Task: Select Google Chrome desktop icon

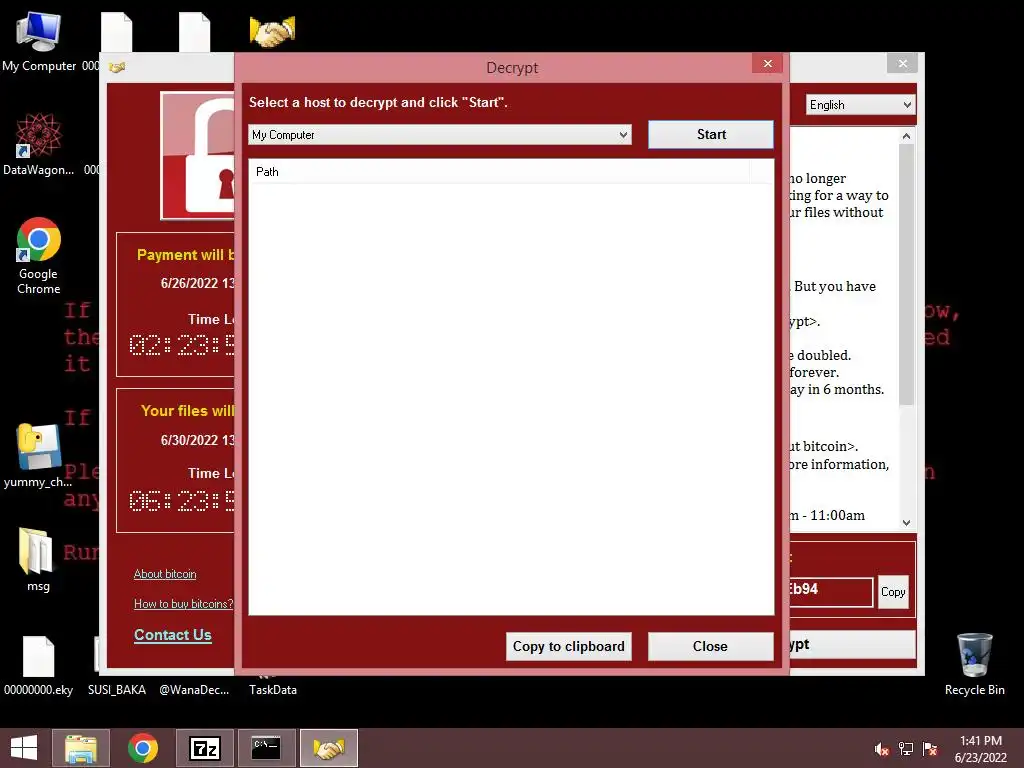Action: tap(39, 256)
